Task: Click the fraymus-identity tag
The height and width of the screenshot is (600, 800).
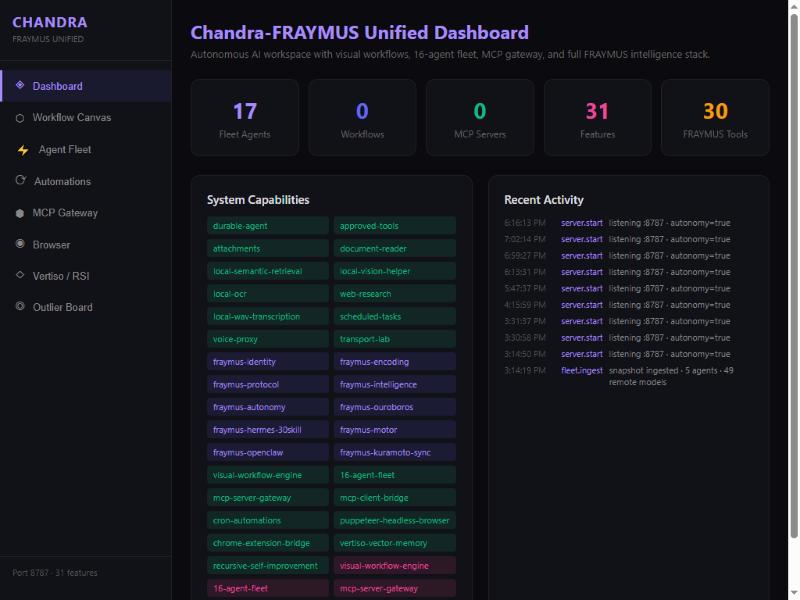Action: click(x=268, y=362)
